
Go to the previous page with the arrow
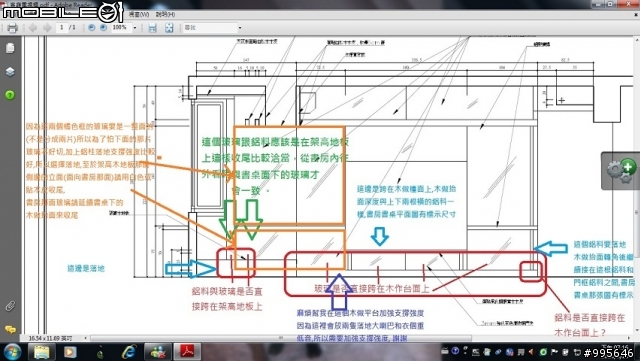tap(33, 28)
